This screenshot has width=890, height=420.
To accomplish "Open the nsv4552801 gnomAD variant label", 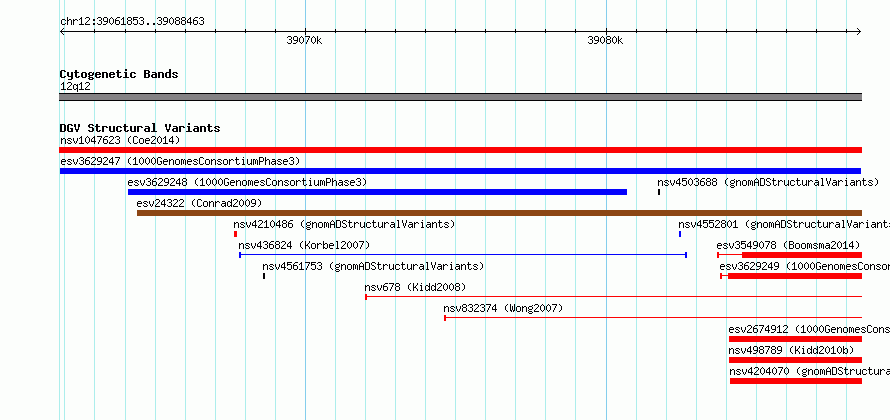I will 784,224.
